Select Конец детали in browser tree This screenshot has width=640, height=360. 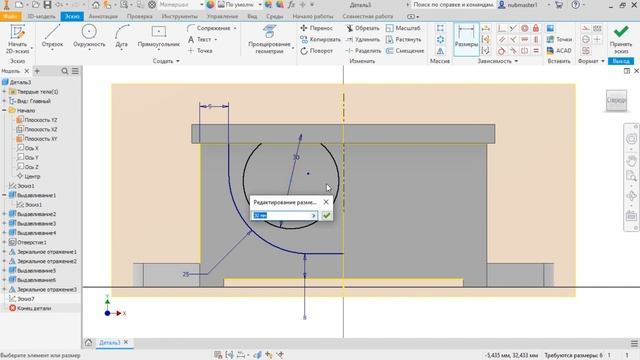point(30,308)
